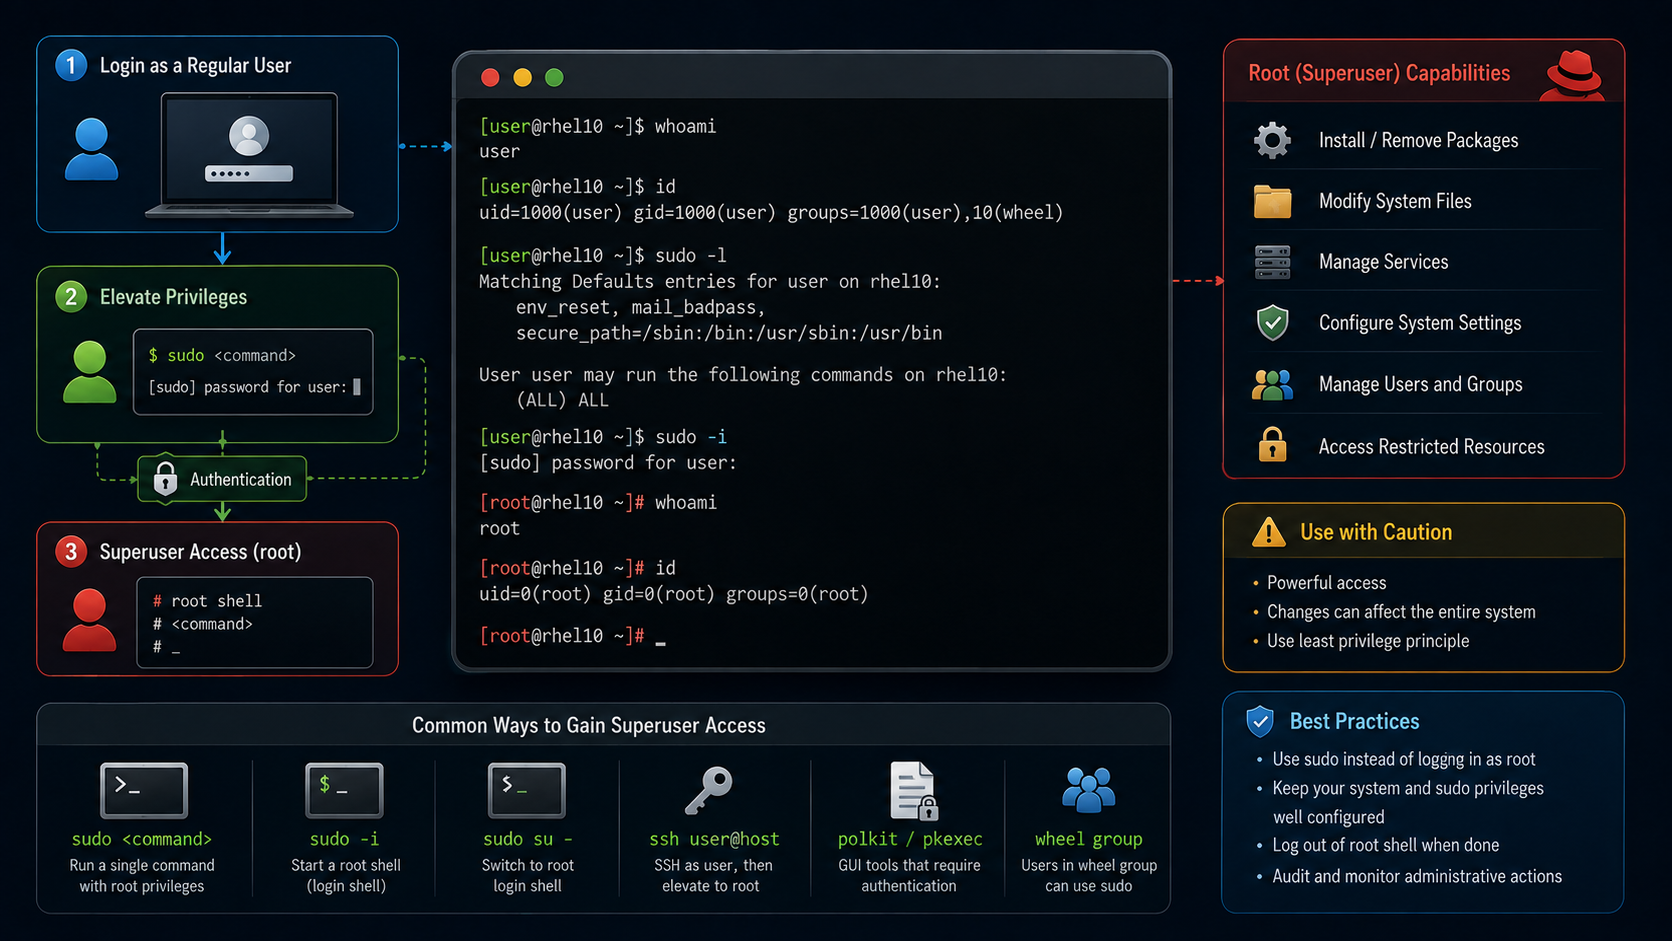Click 'Use sudo instead of logging in as root'

(x=1403, y=759)
